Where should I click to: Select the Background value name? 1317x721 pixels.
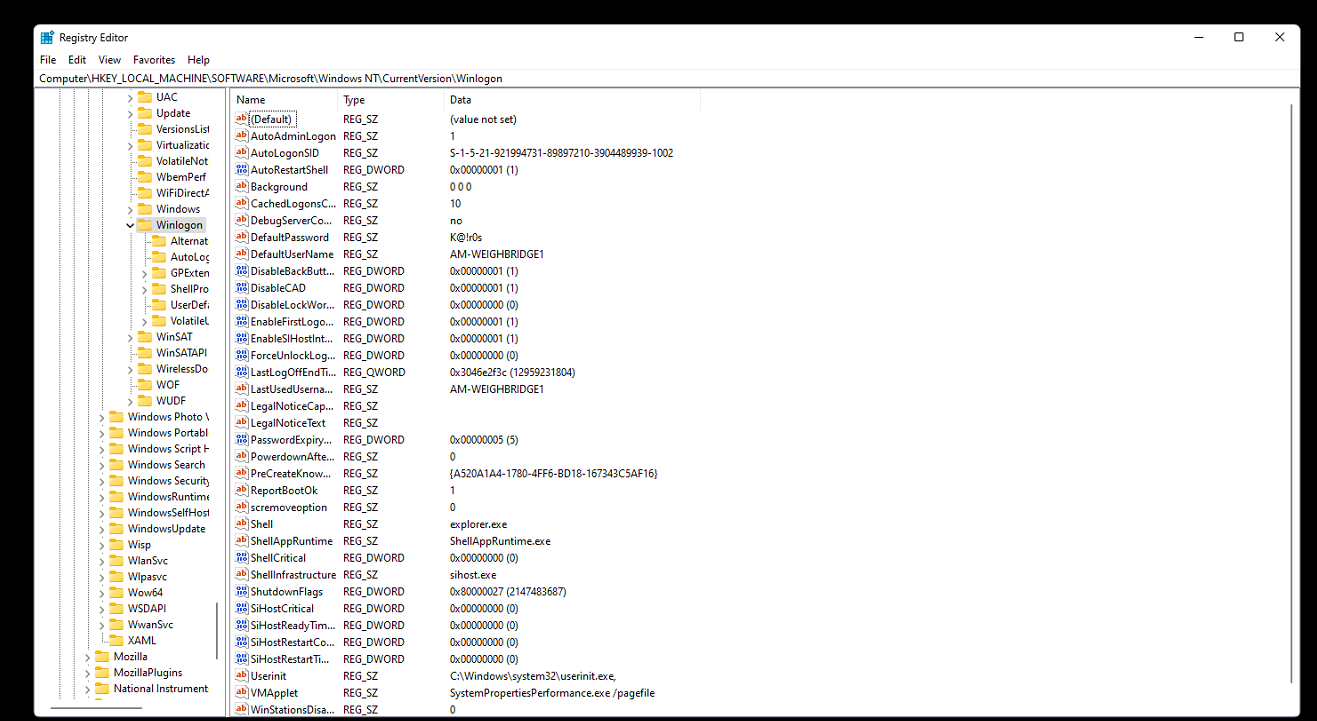[279, 187]
